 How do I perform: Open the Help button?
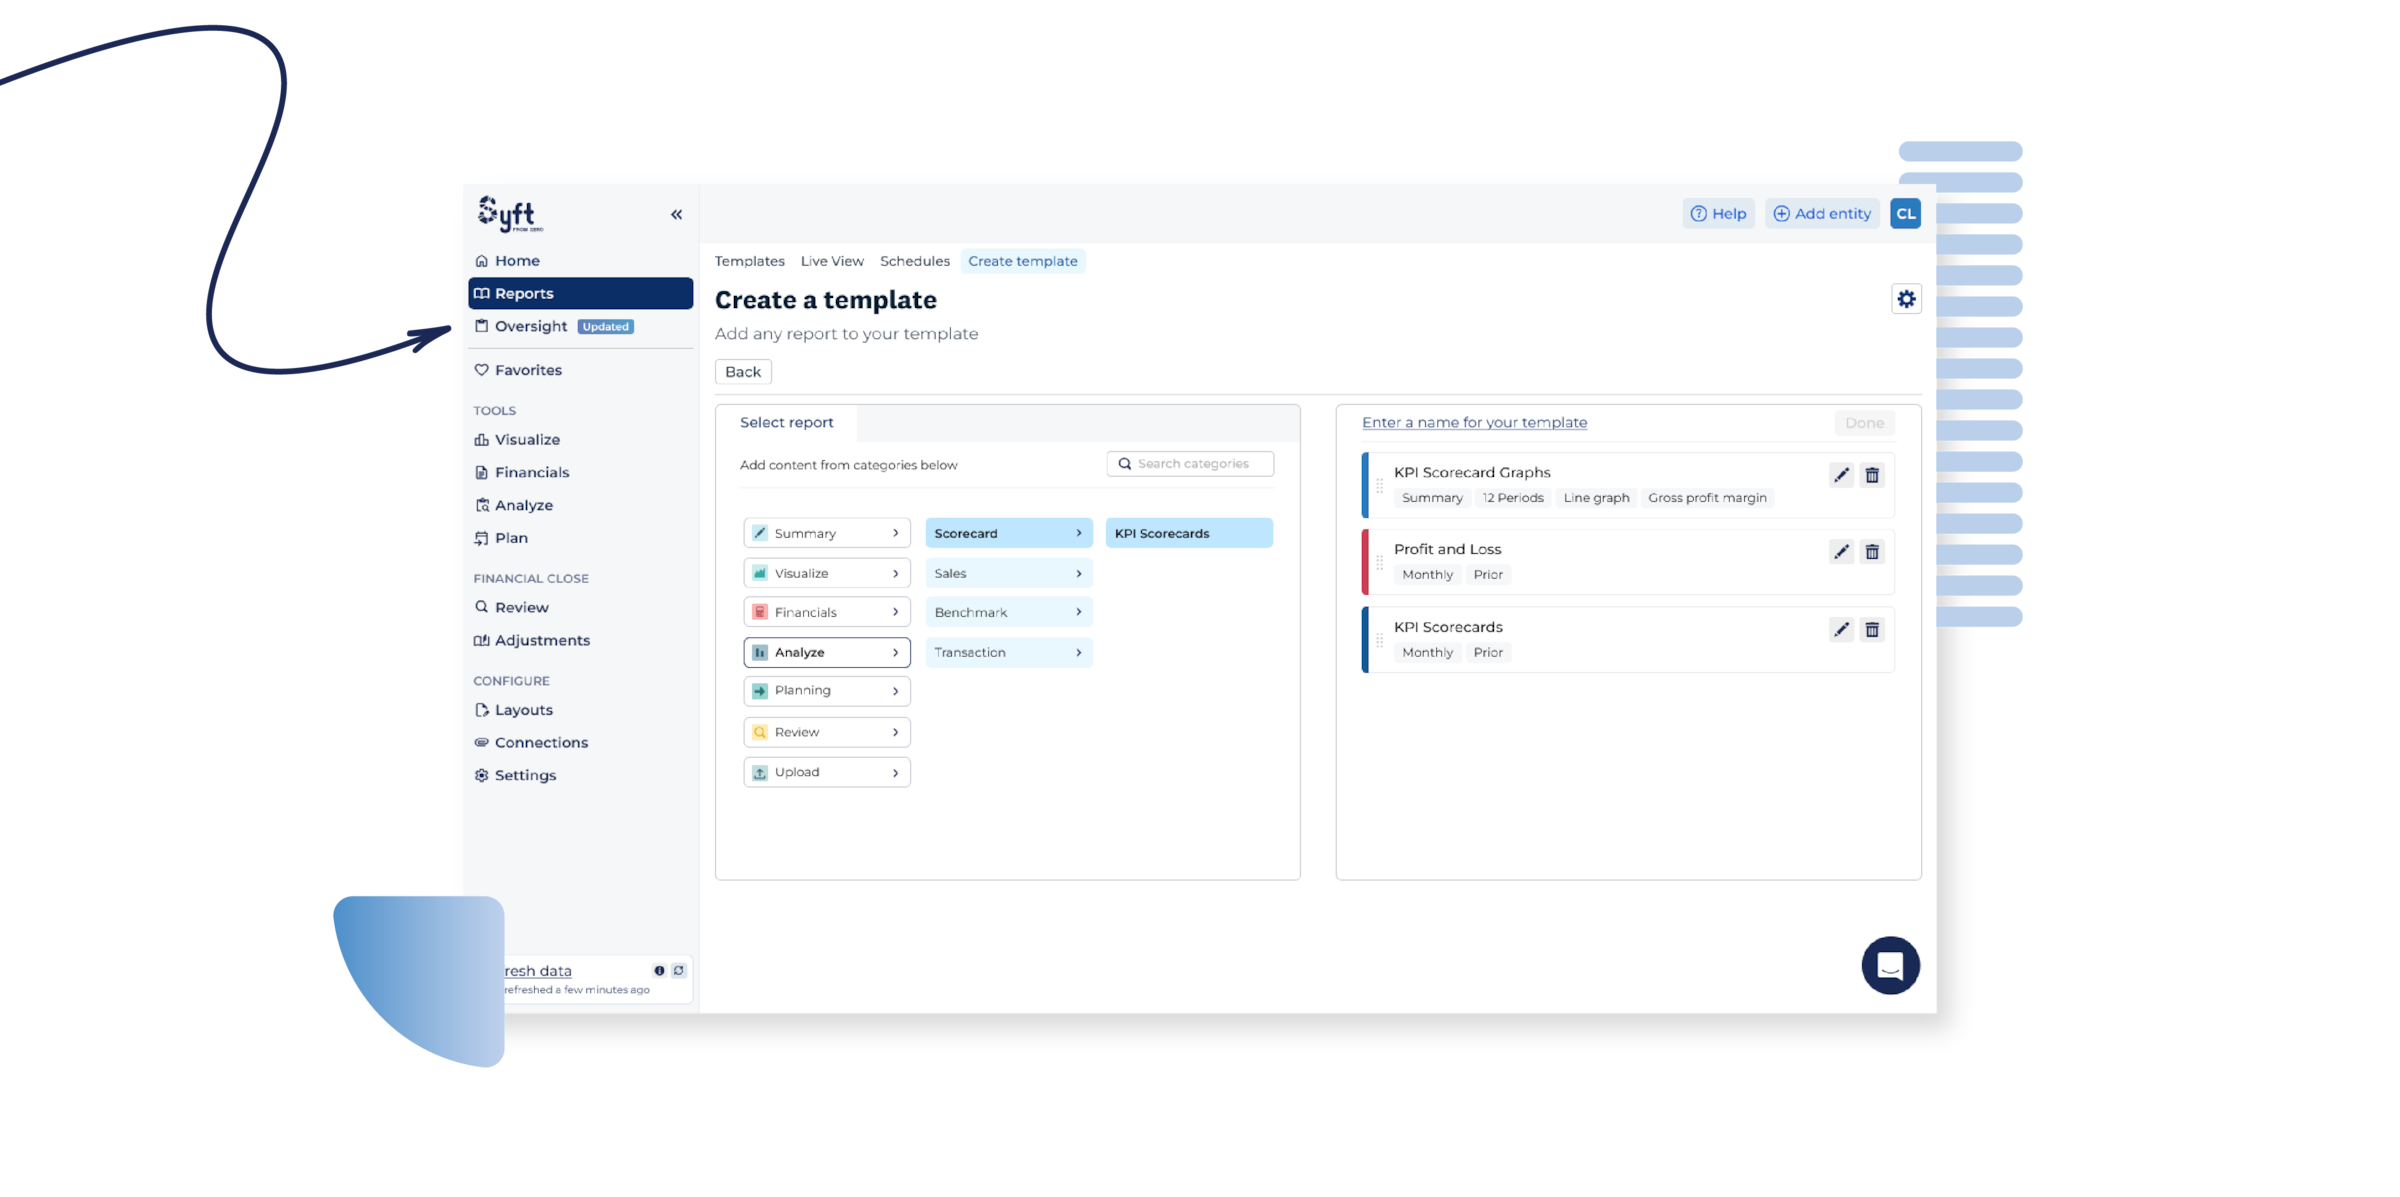1718,213
